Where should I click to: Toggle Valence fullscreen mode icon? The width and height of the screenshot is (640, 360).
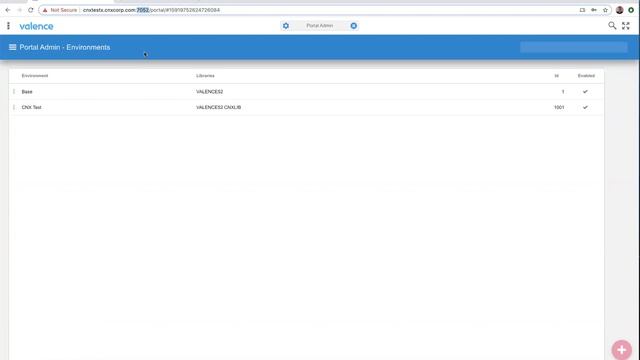(626, 26)
